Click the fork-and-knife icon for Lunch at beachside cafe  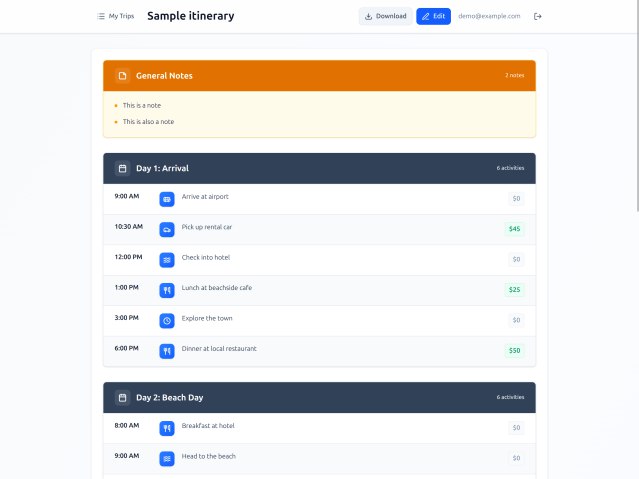pyautogui.click(x=167, y=290)
